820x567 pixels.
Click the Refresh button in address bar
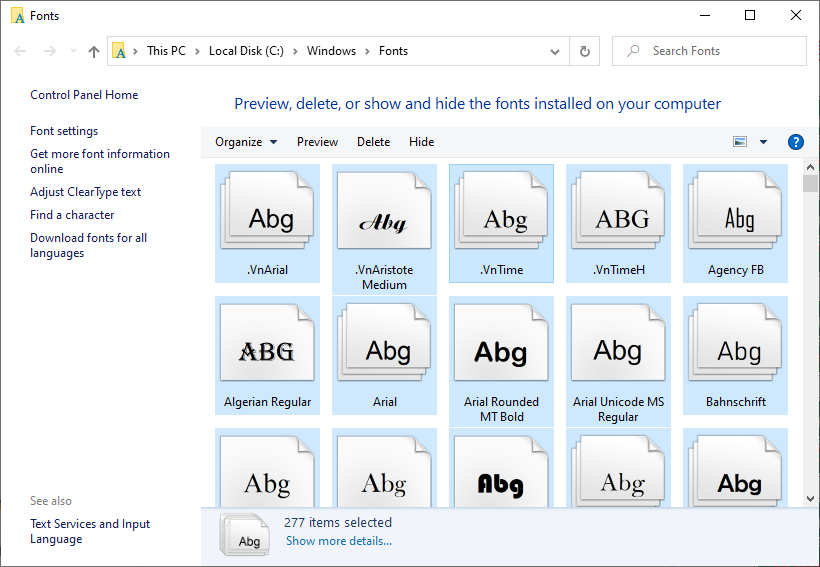585,51
